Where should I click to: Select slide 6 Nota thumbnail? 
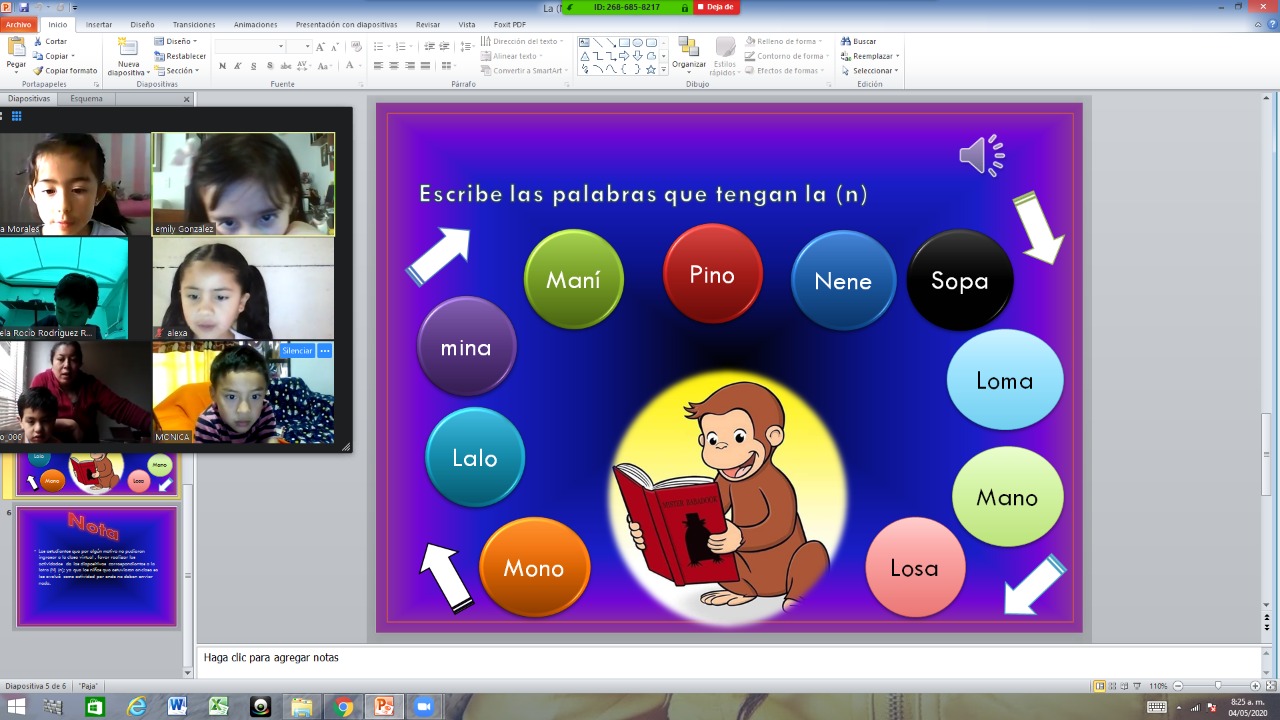click(97, 567)
